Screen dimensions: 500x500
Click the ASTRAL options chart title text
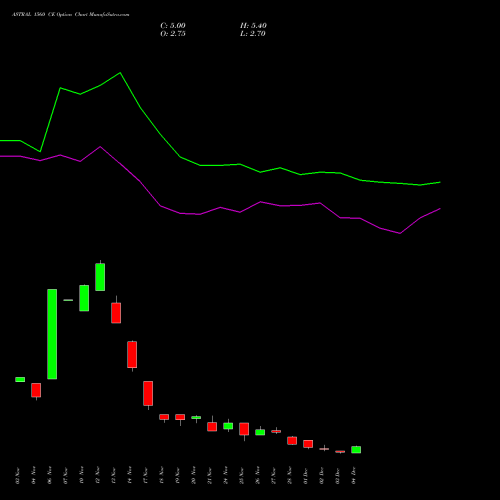[x=70, y=14]
